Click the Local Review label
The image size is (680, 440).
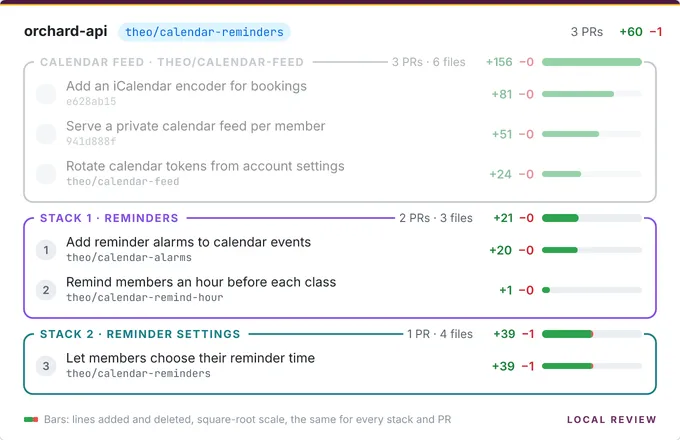click(611, 420)
